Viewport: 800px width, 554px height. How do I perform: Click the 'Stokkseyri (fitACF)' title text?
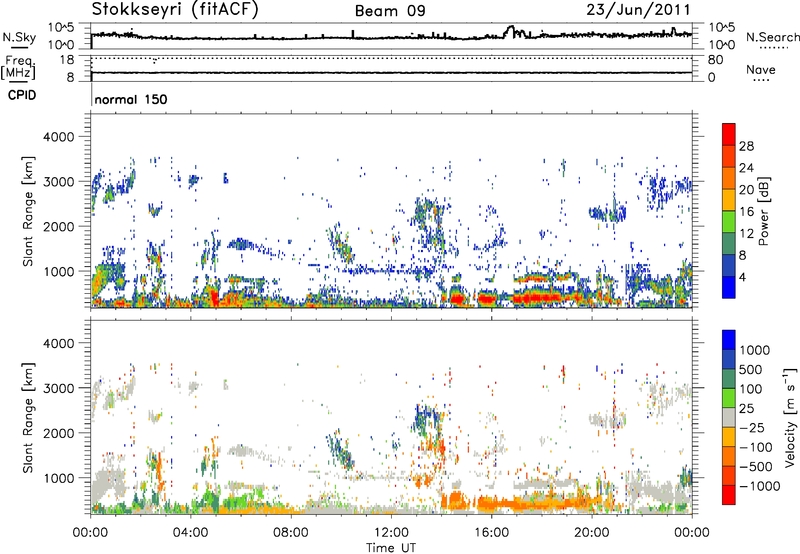(175, 10)
